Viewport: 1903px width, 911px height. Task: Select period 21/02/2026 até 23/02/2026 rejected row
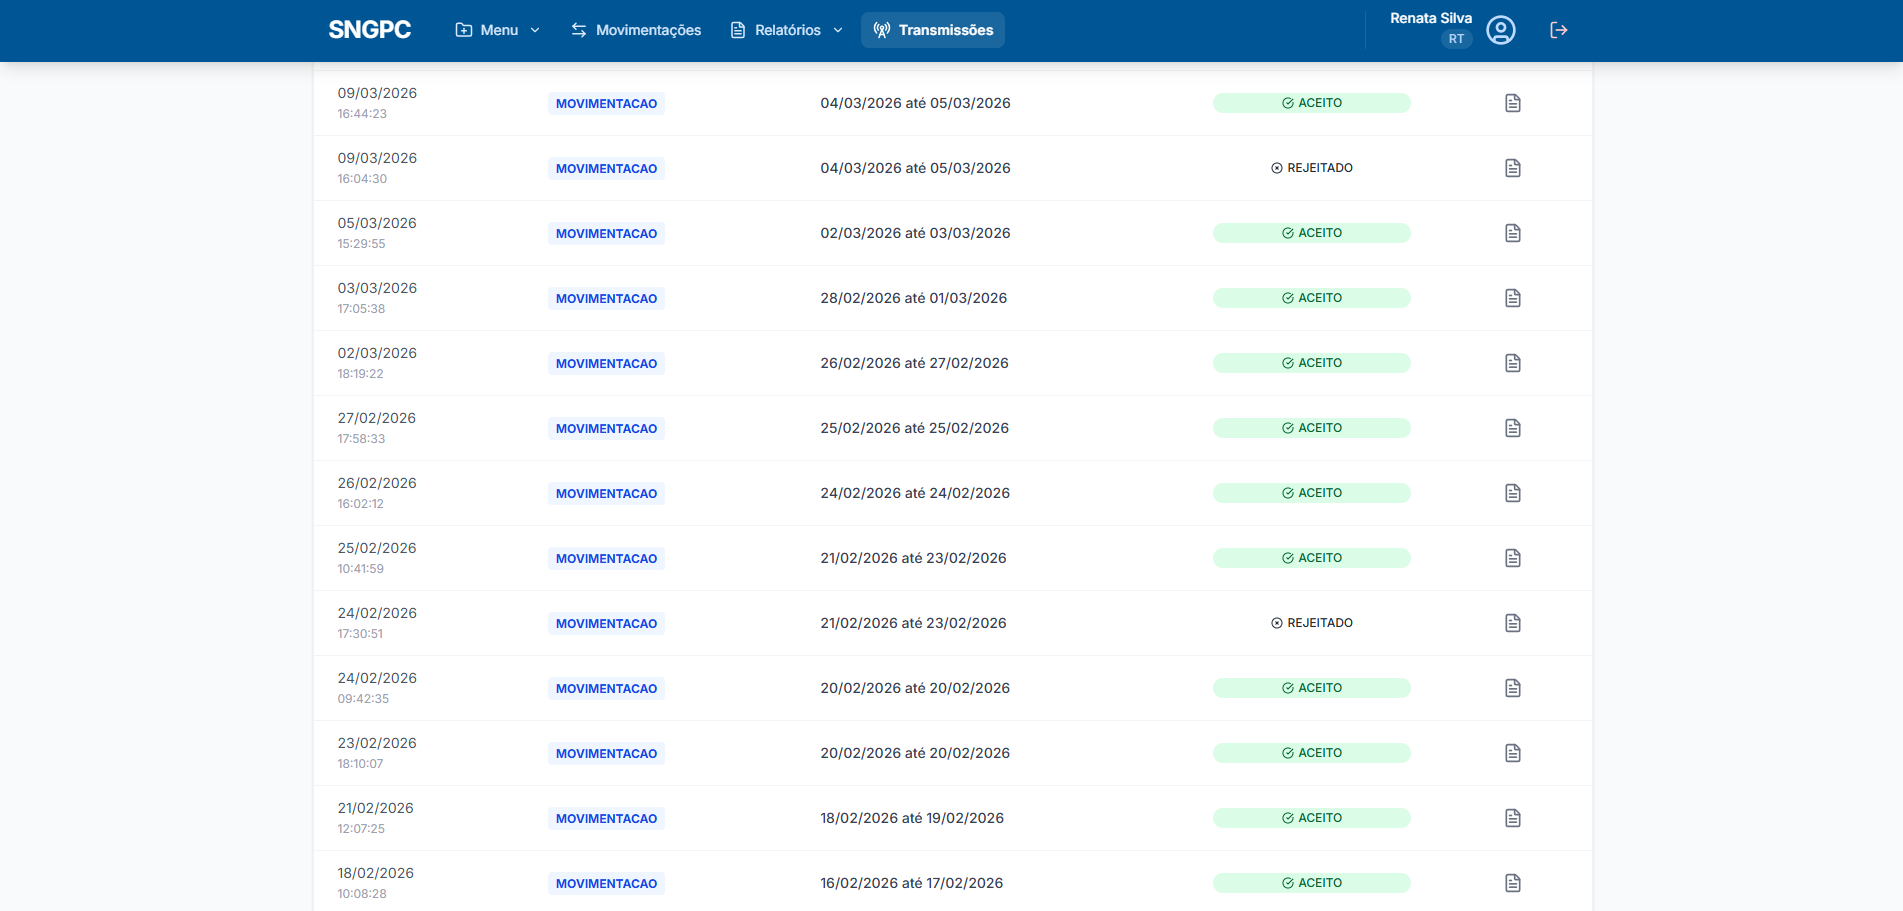point(913,623)
